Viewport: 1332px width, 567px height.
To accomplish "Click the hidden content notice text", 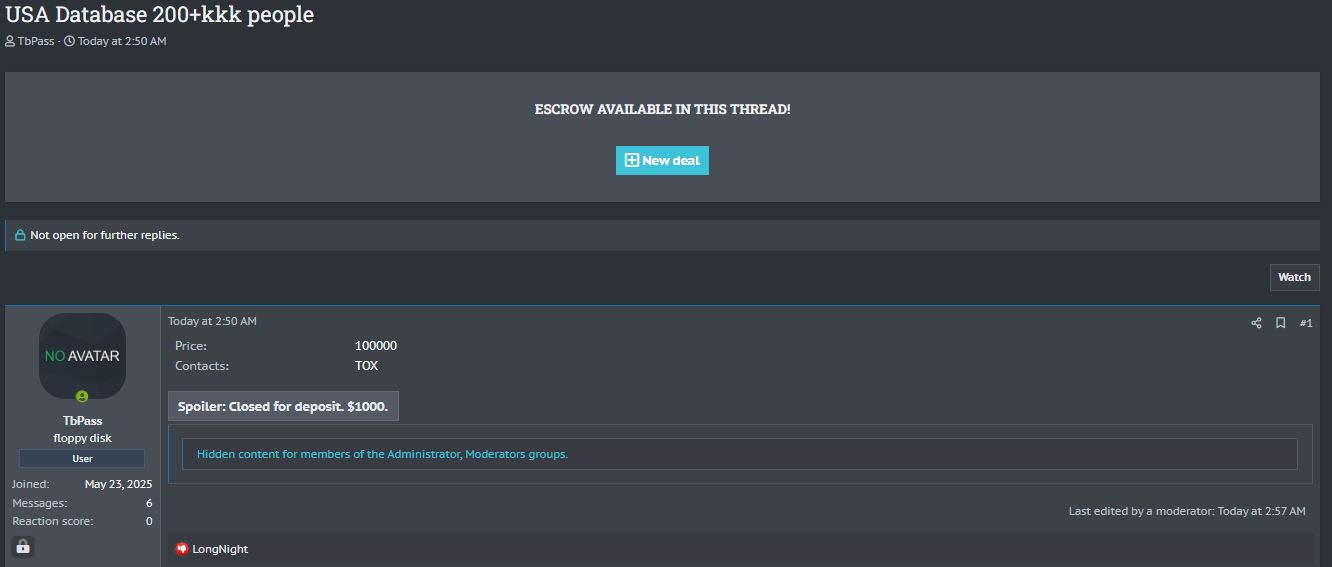I will pyautogui.click(x=382, y=454).
